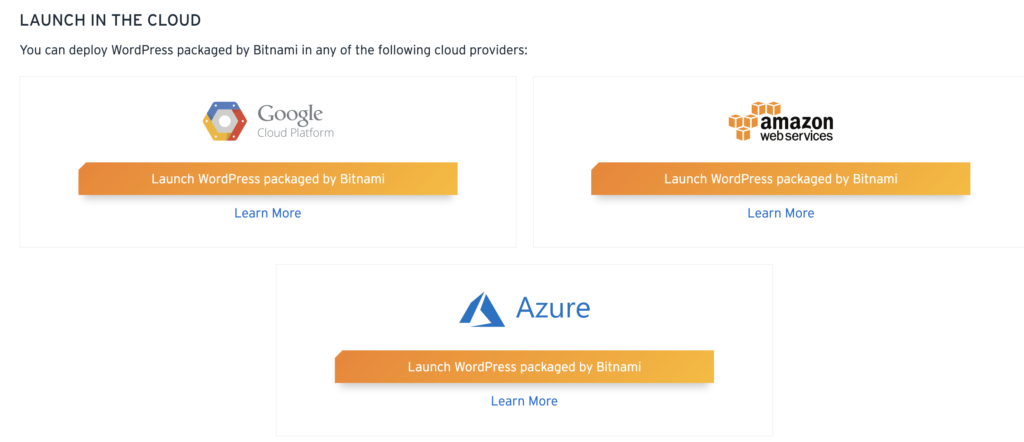Screen dimensions: 1024x442
Task: Click the Cloud Platform subtitle under Google
Action: 295,133
